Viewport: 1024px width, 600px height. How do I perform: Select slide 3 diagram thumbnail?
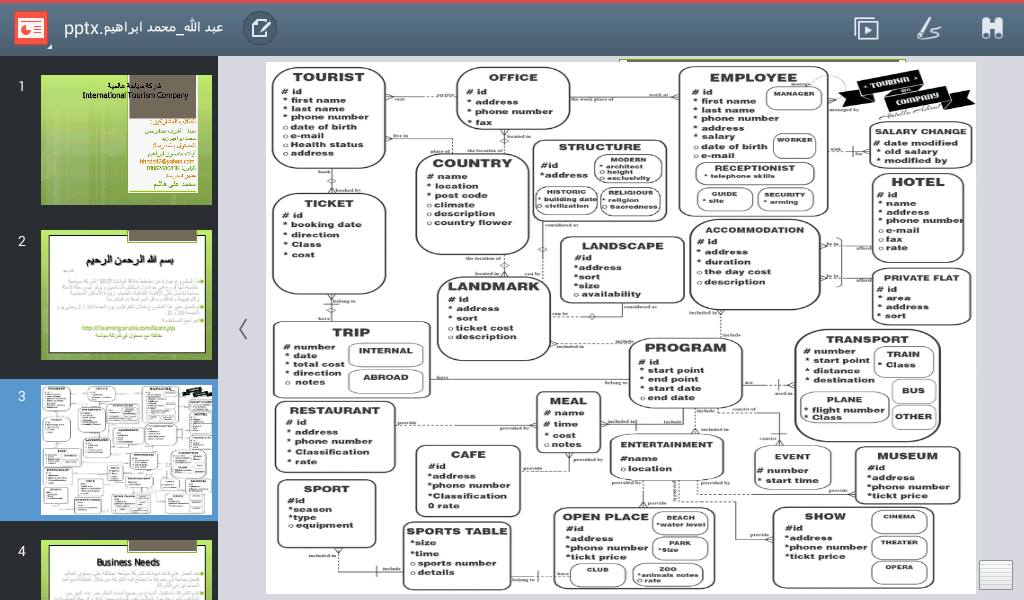click(x=126, y=450)
